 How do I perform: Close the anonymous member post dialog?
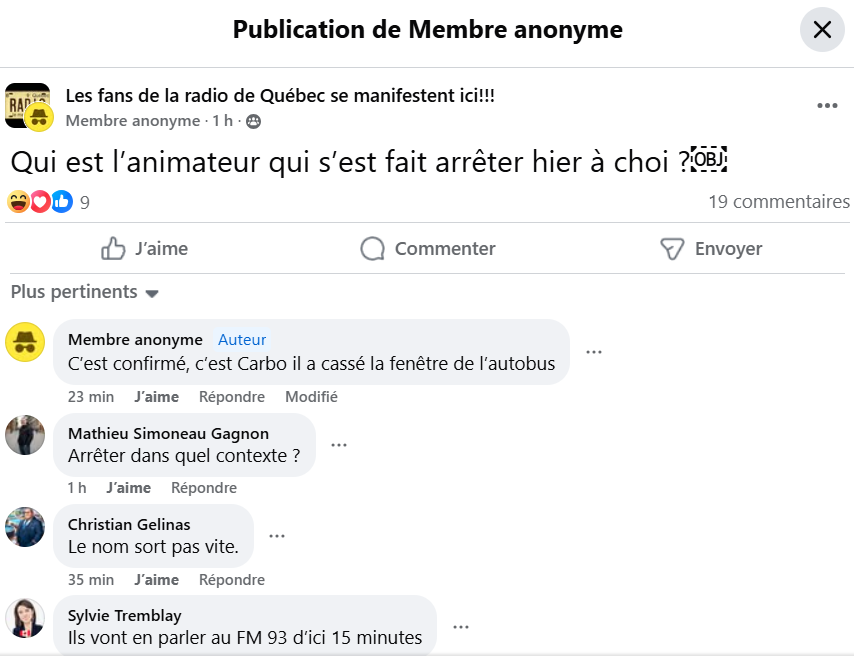(x=822, y=30)
